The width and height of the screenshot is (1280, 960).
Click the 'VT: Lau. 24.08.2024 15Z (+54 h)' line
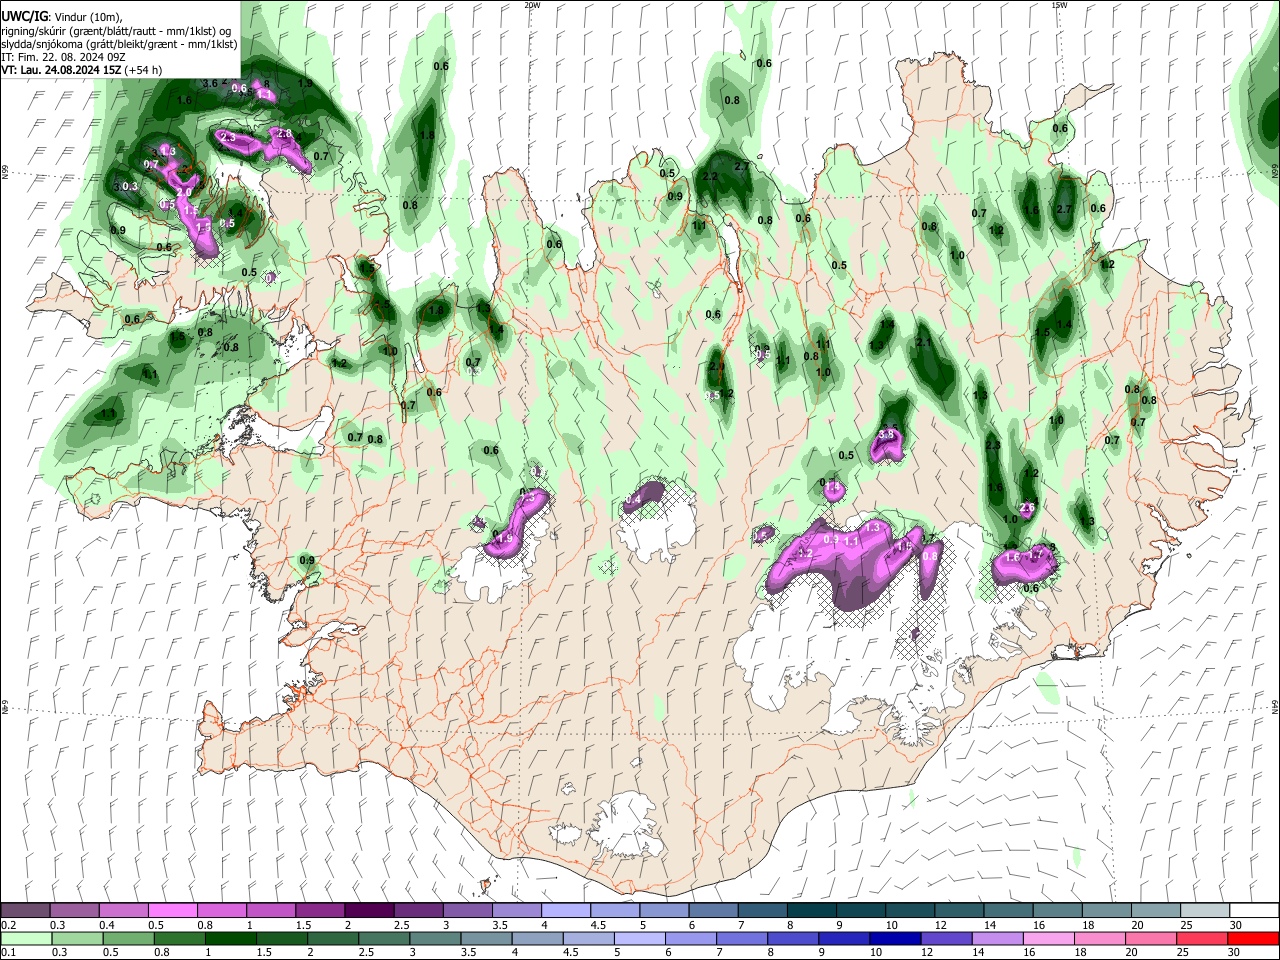tap(82, 70)
